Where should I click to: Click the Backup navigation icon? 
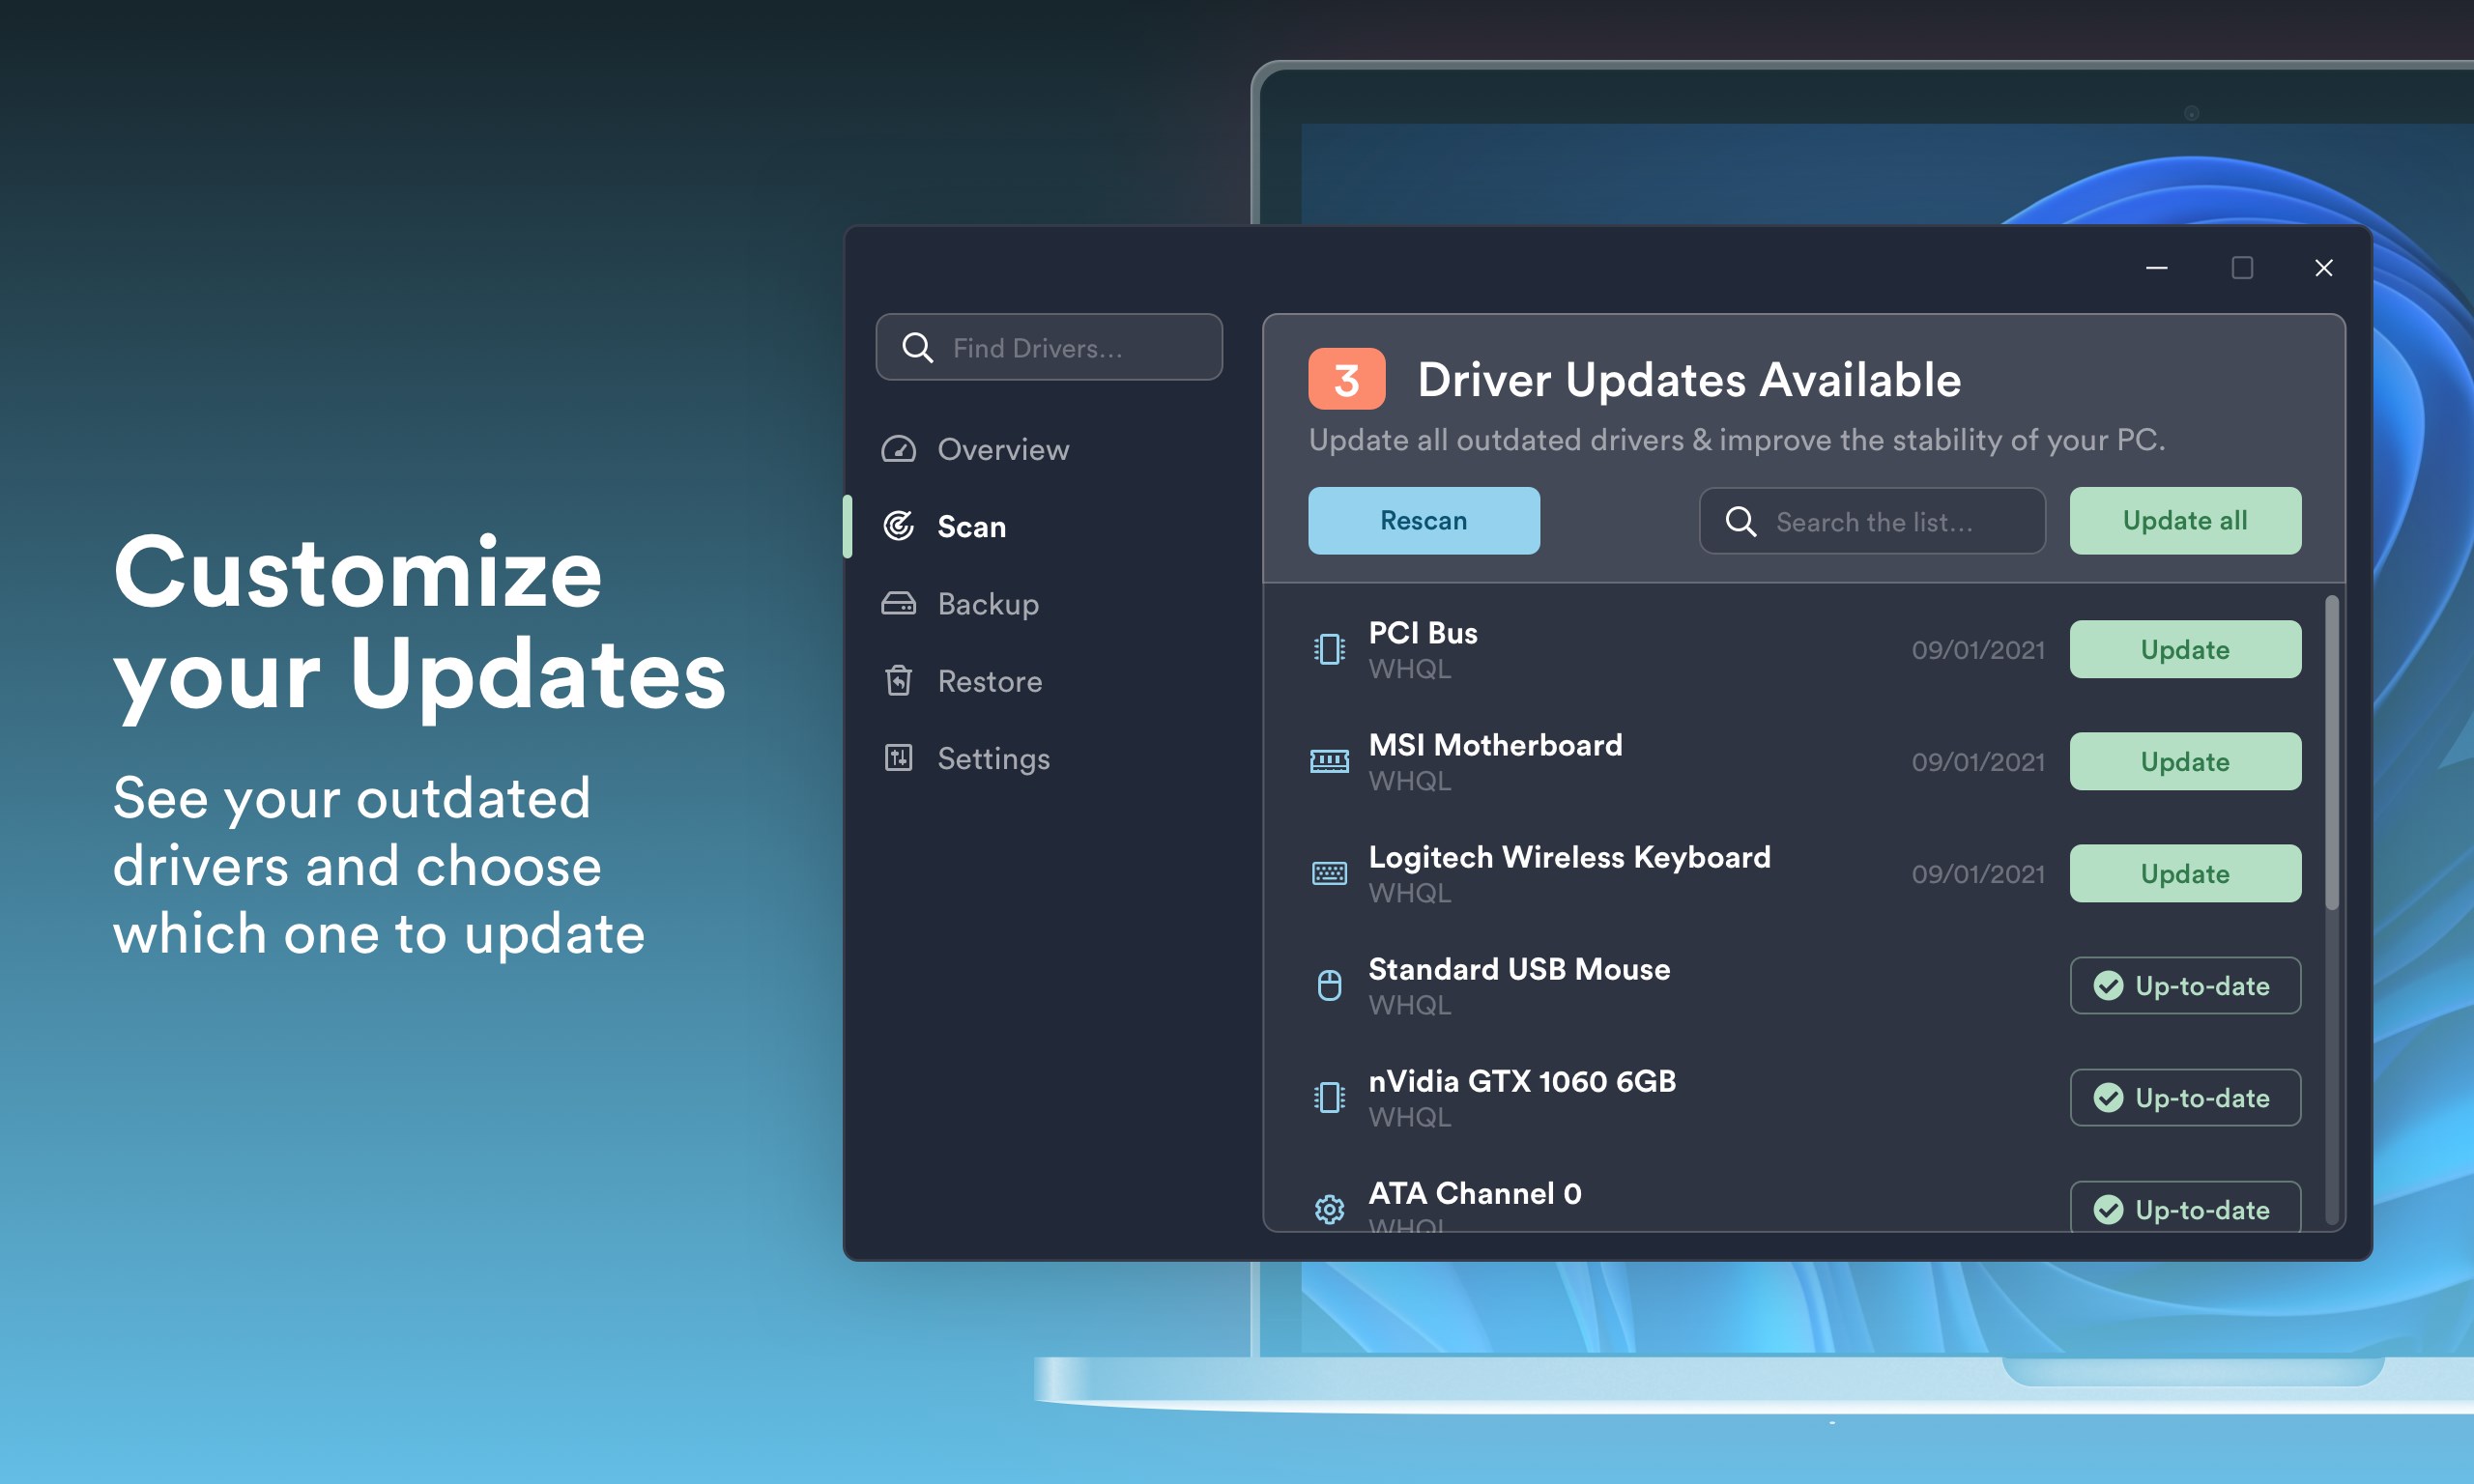click(900, 603)
